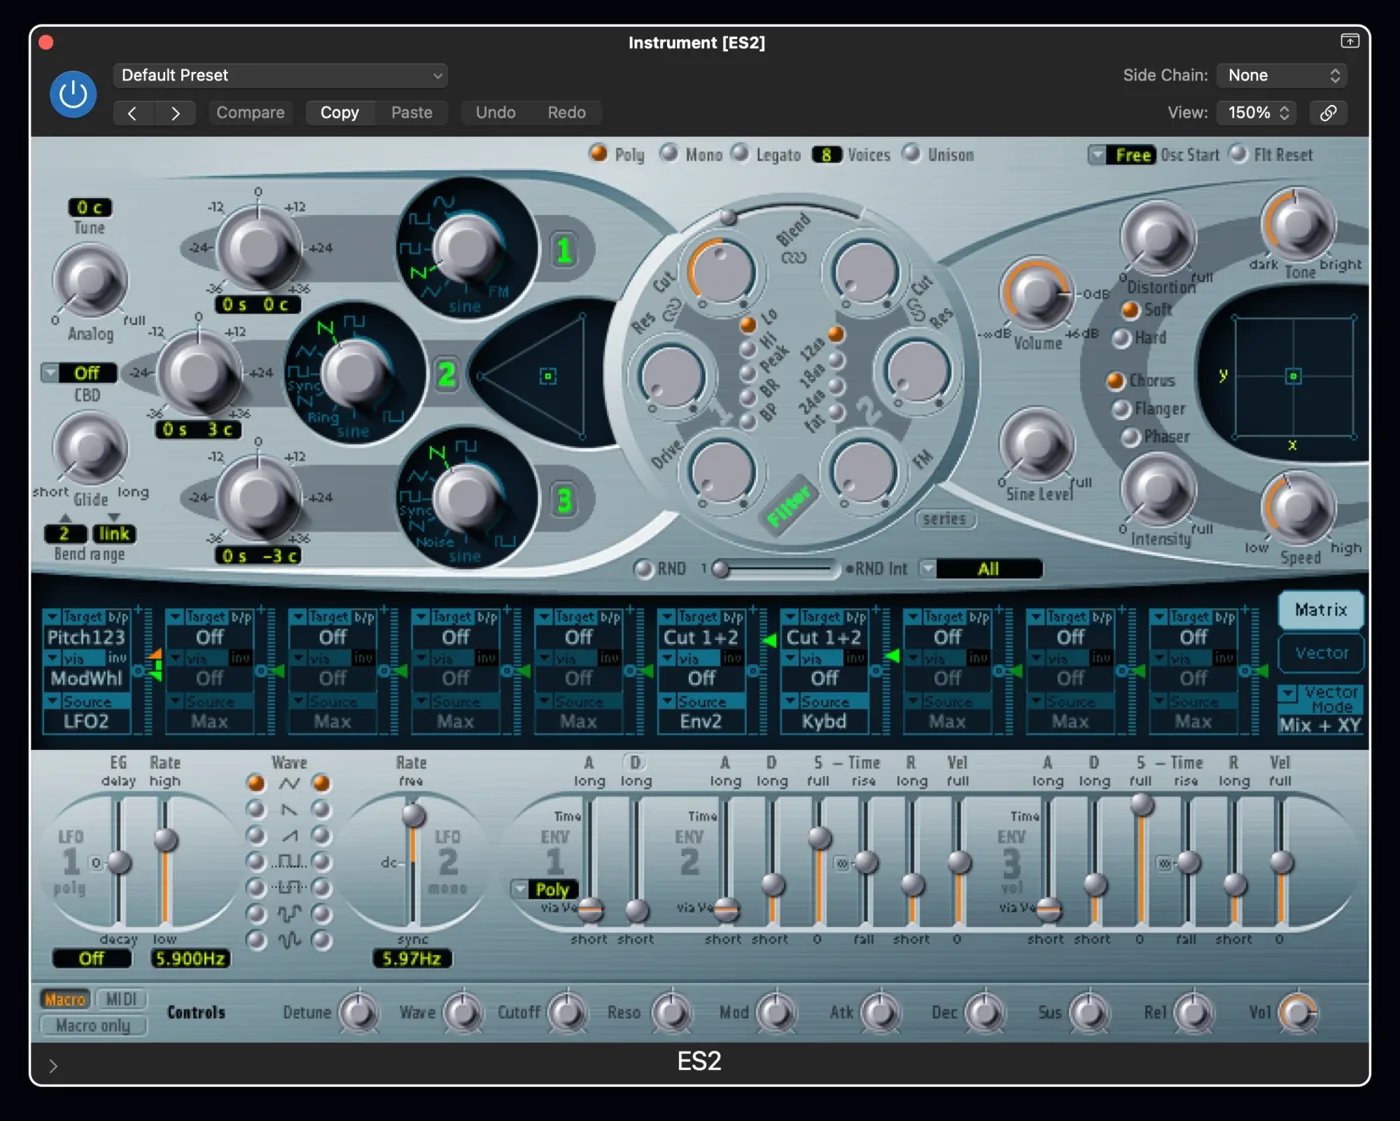This screenshot has height=1121, width=1400.
Task: Click the Copy button
Action: (339, 113)
